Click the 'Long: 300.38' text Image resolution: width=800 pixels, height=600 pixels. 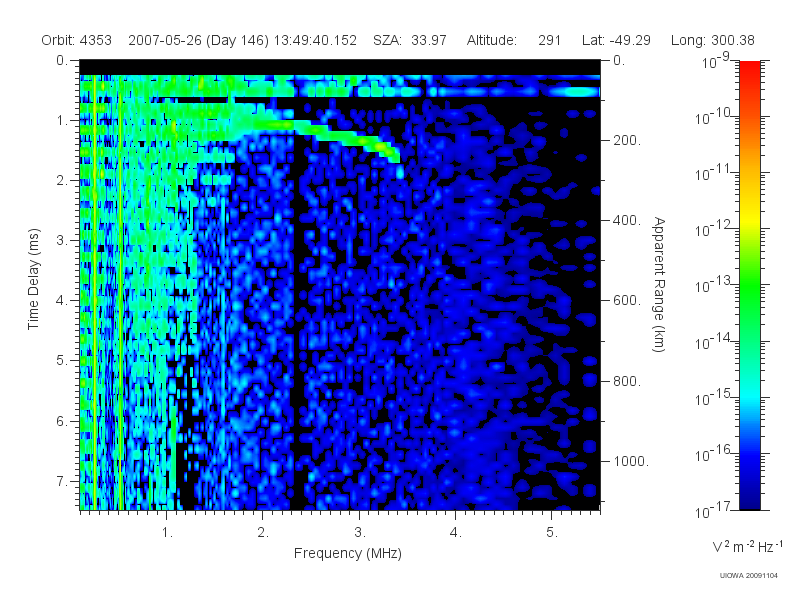tap(713, 40)
